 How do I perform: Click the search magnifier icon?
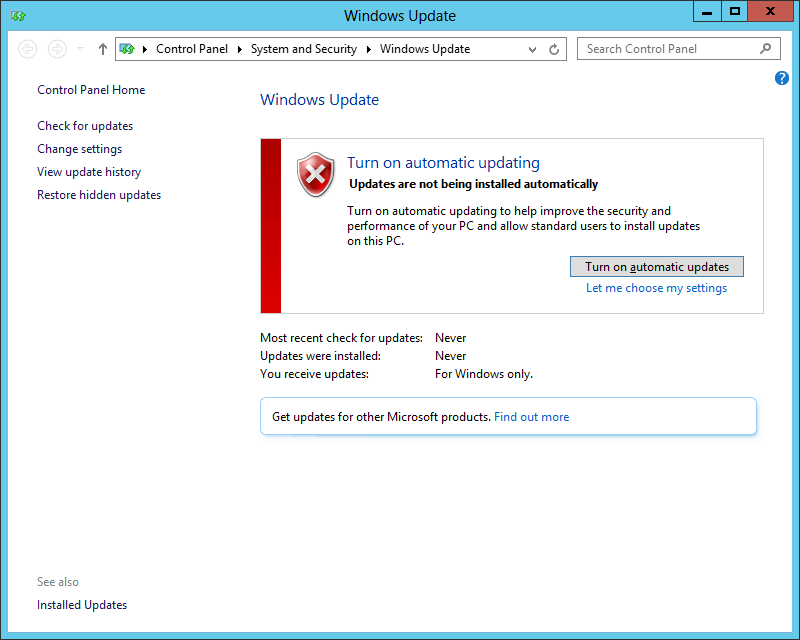pyautogui.click(x=765, y=48)
